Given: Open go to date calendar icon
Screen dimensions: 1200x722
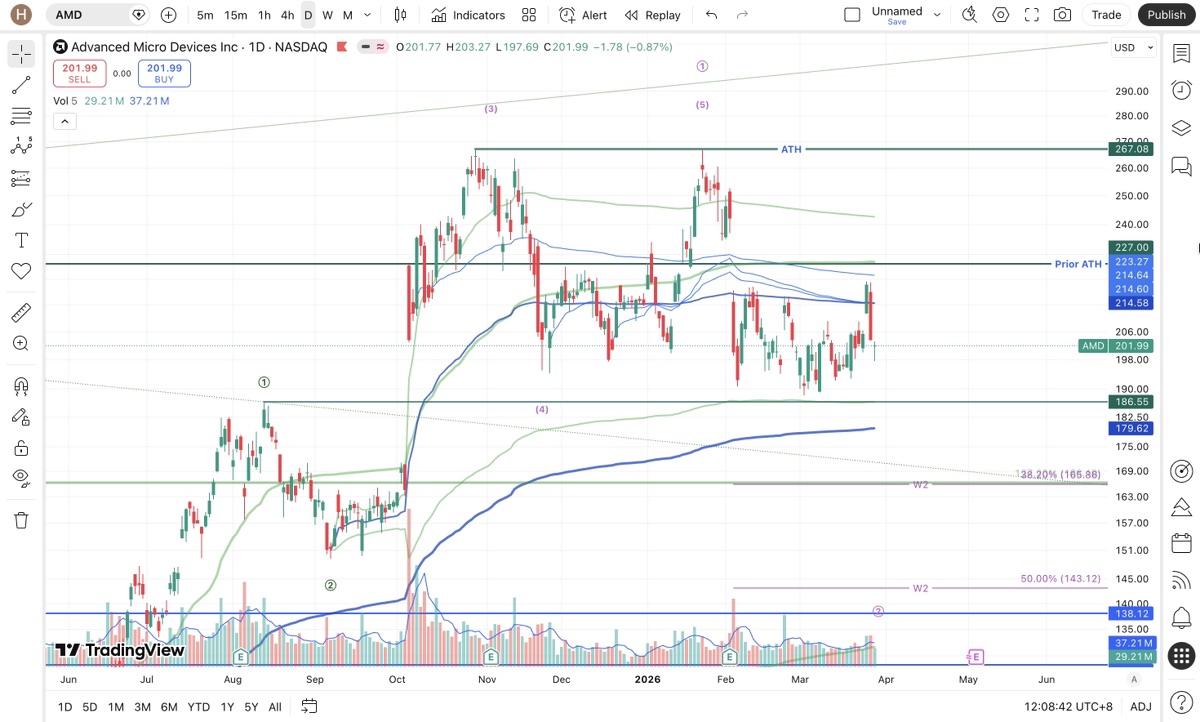Looking at the screenshot, I should tap(309, 707).
